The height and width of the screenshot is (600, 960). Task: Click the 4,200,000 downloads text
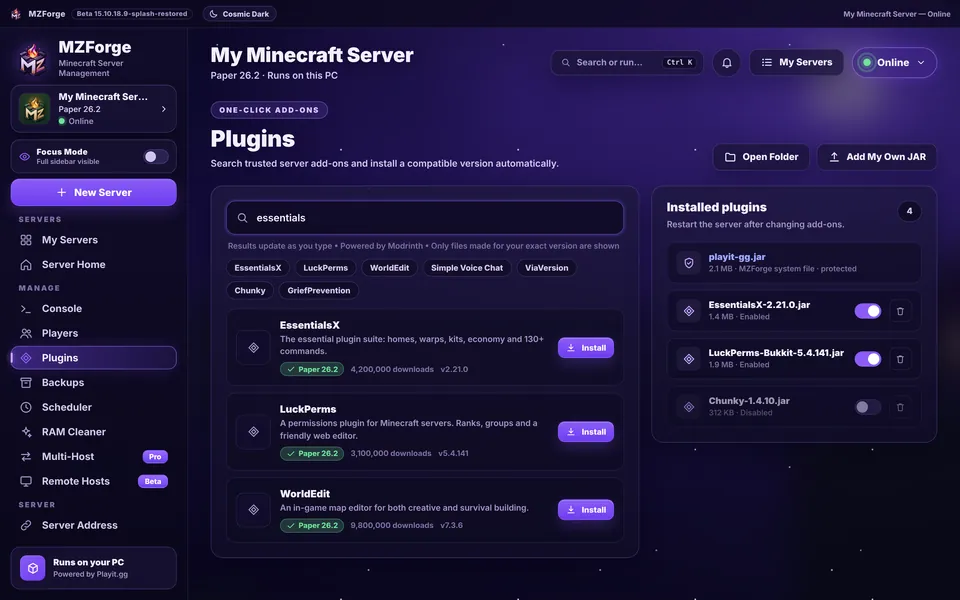click(392, 369)
